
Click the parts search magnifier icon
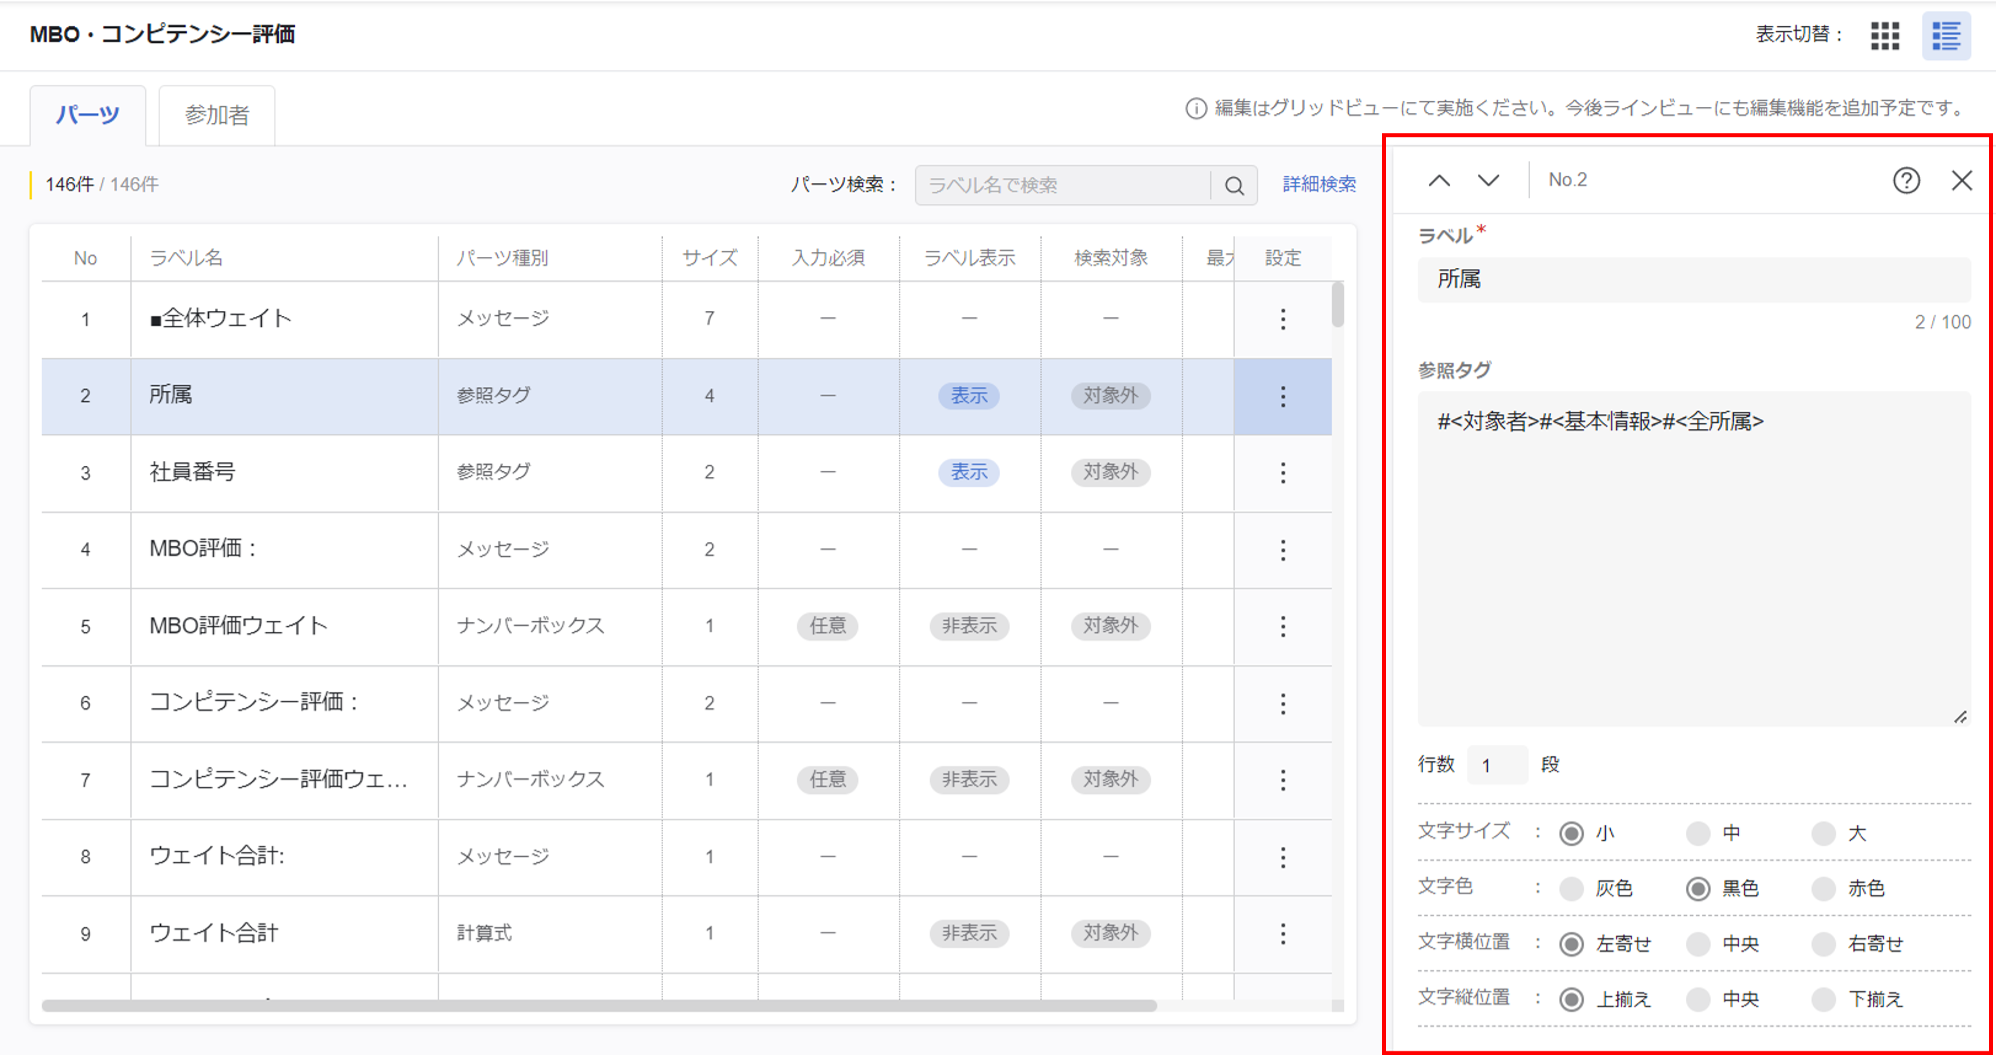[1234, 185]
